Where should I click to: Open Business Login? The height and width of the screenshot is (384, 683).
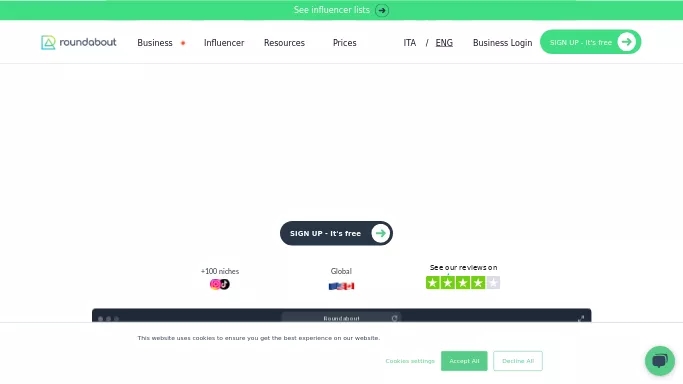[x=503, y=43]
